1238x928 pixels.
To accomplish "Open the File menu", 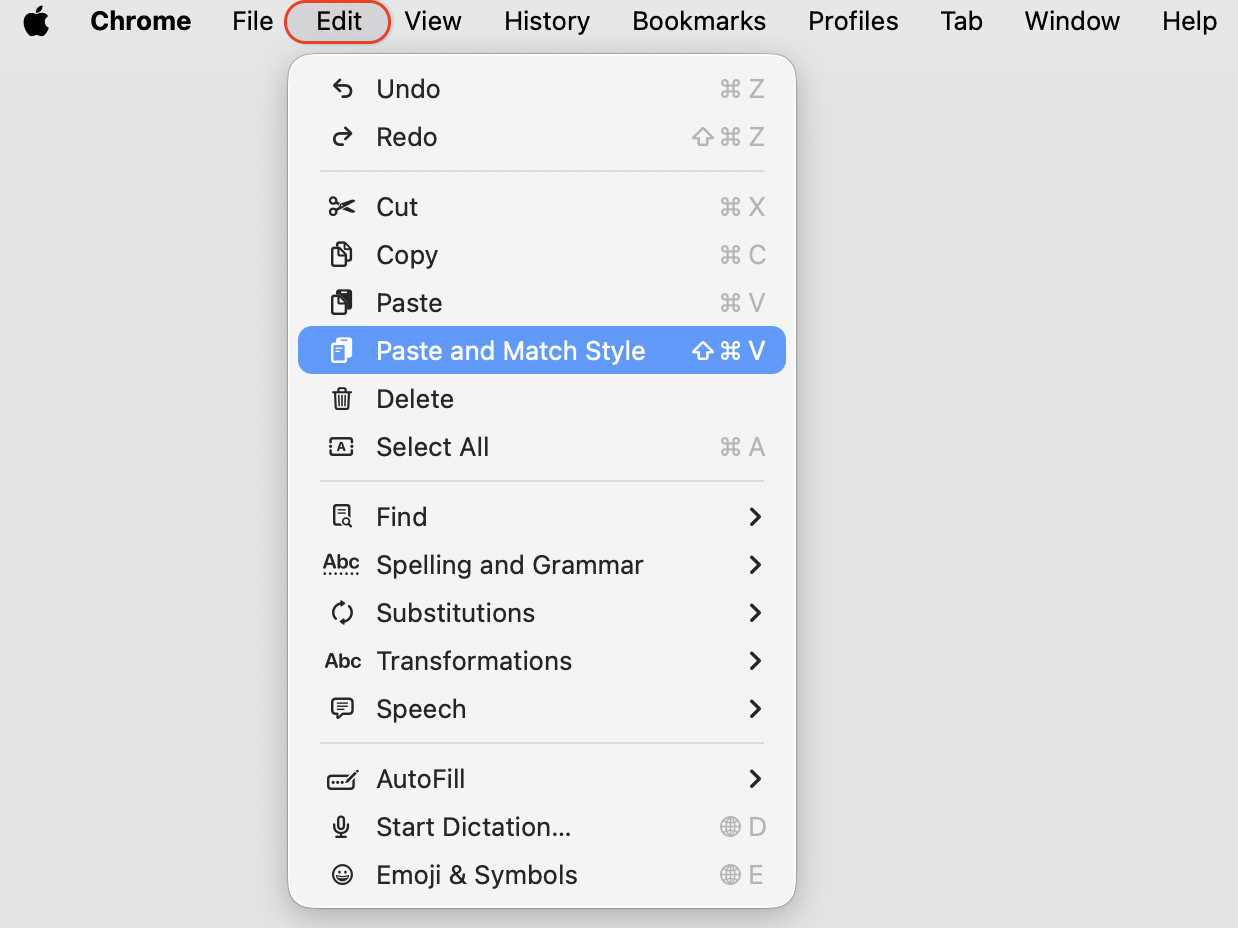I will tap(252, 21).
